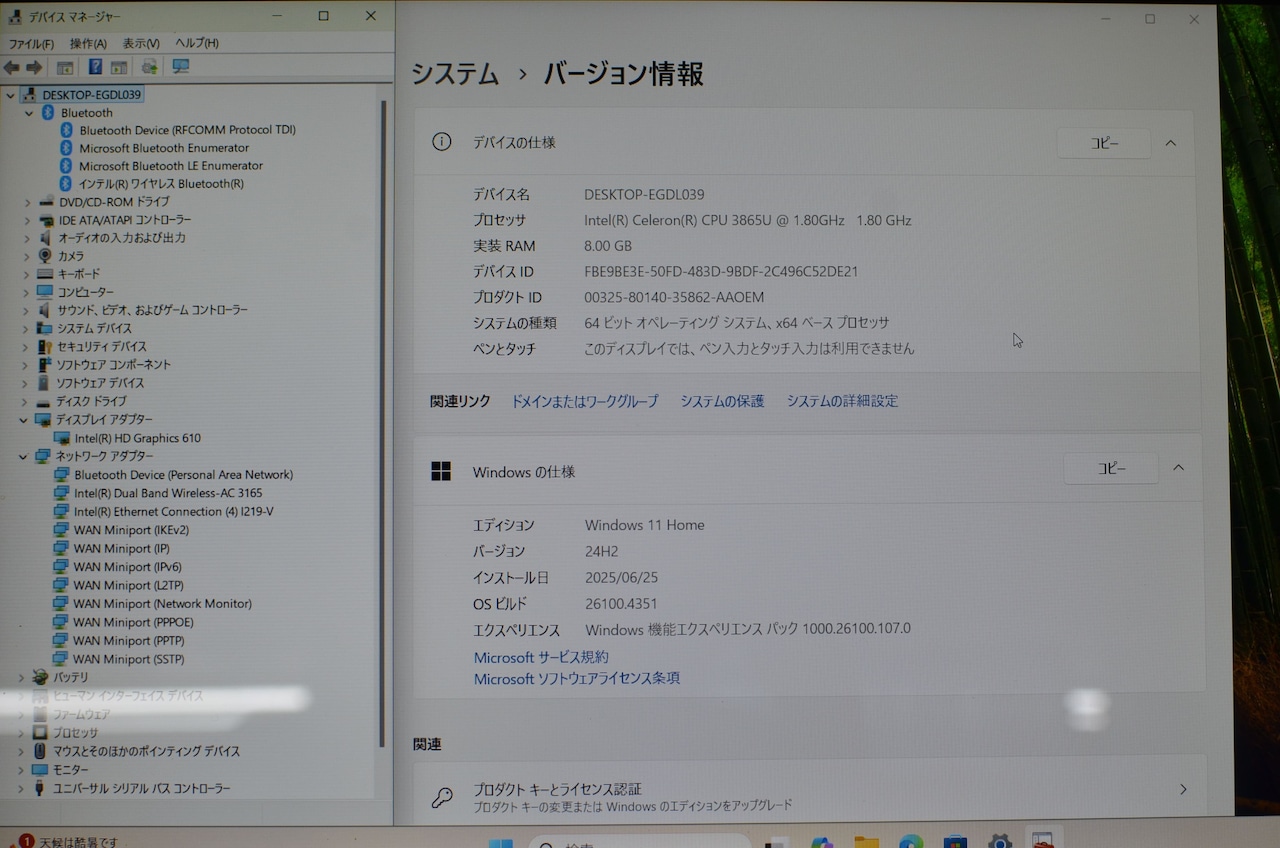Select Intel(R) Dual Band Wireless-AC 3165 adapter
The width and height of the screenshot is (1280, 848).
click(x=167, y=493)
